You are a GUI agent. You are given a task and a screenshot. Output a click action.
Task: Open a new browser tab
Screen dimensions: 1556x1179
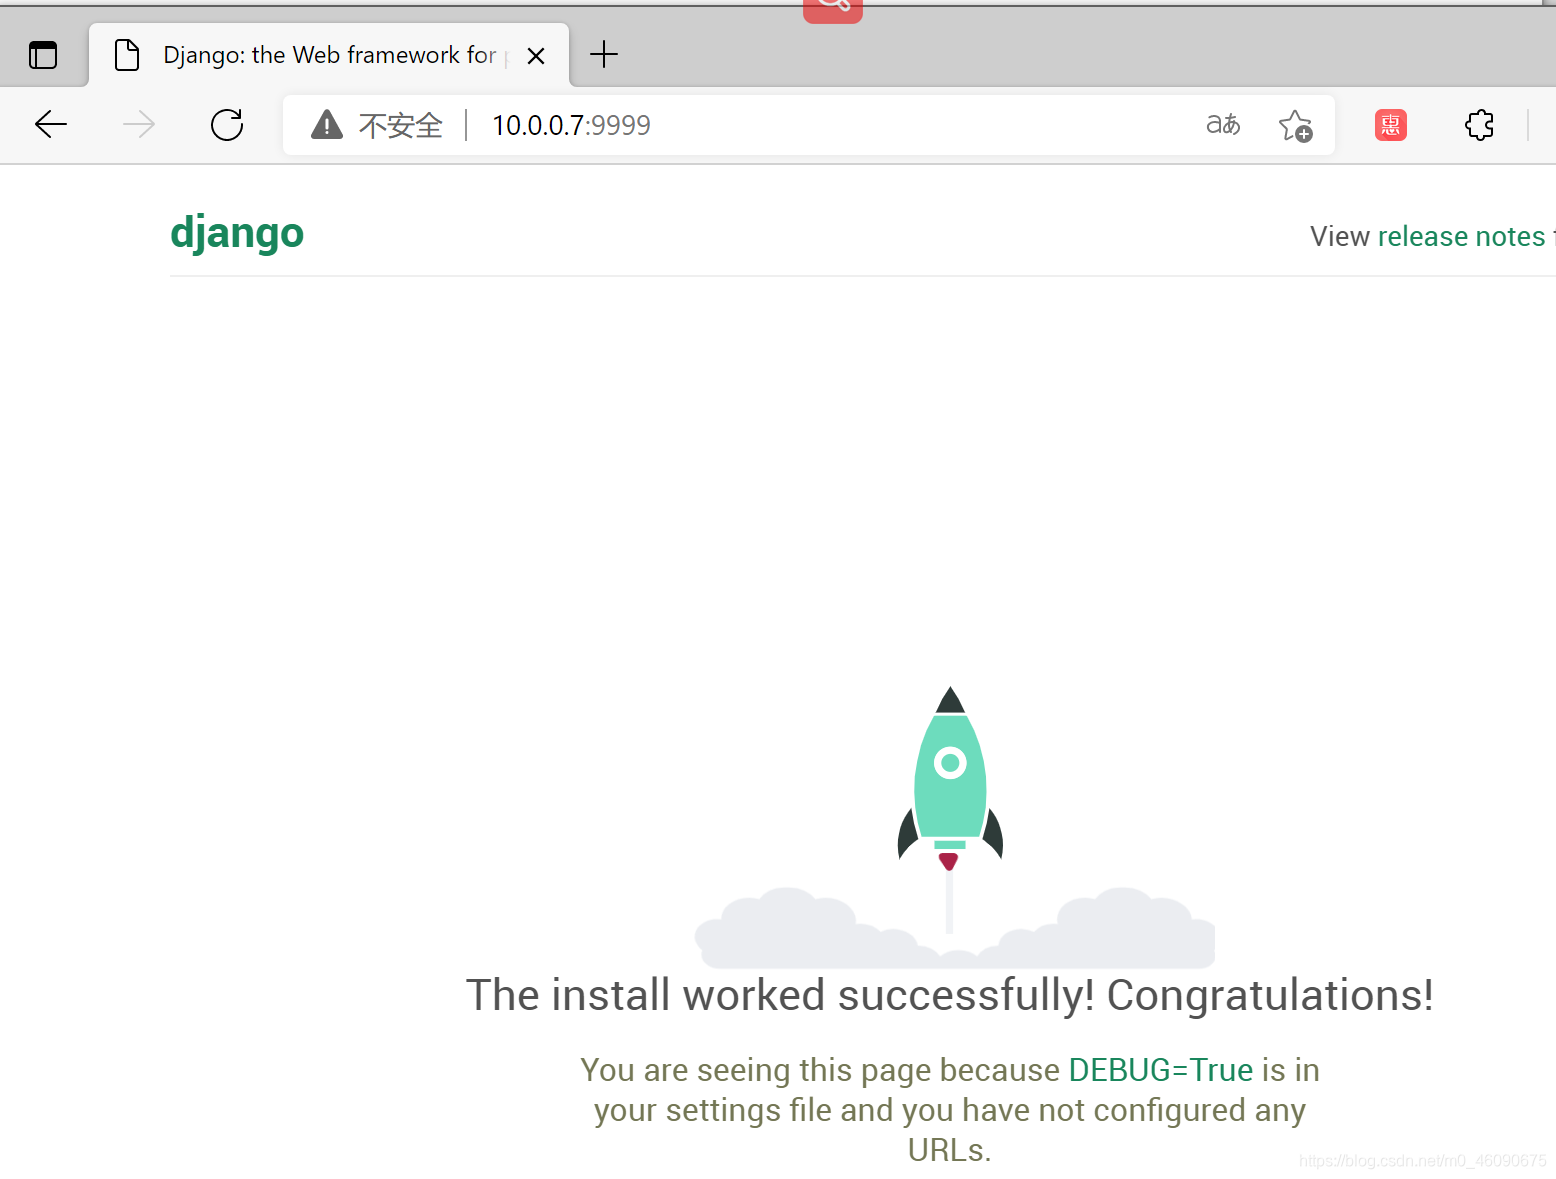click(x=604, y=54)
